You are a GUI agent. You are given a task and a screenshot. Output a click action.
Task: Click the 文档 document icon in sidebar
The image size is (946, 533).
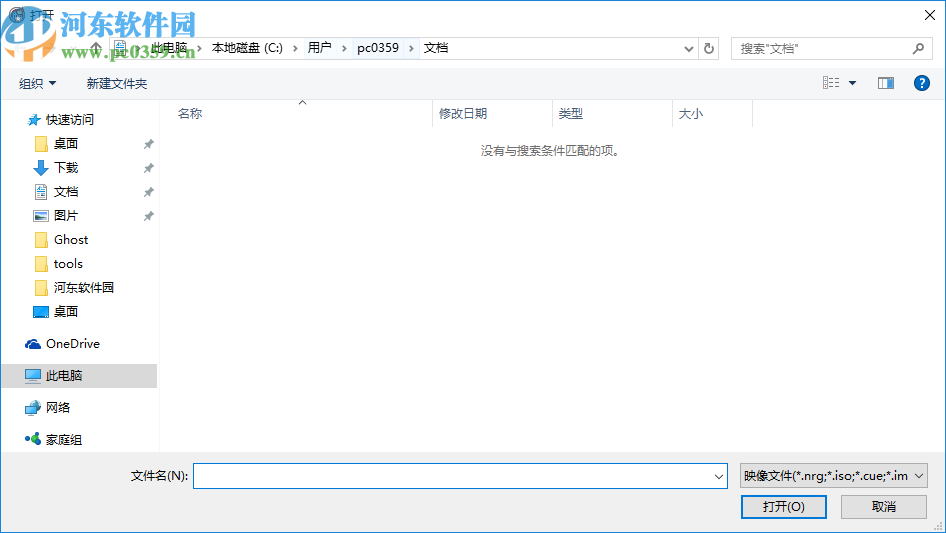pos(40,192)
